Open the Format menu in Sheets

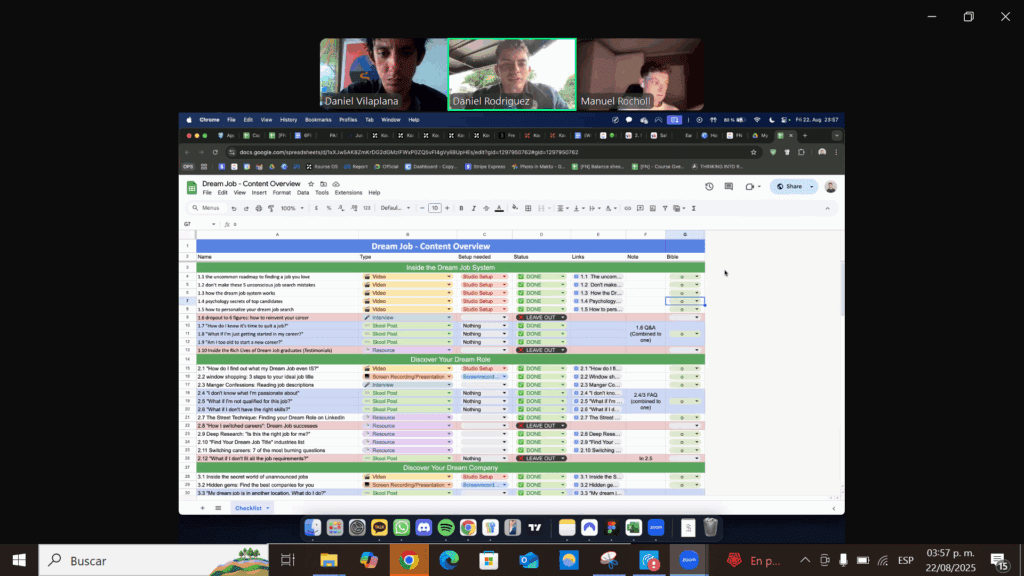[x=282, y=192]
